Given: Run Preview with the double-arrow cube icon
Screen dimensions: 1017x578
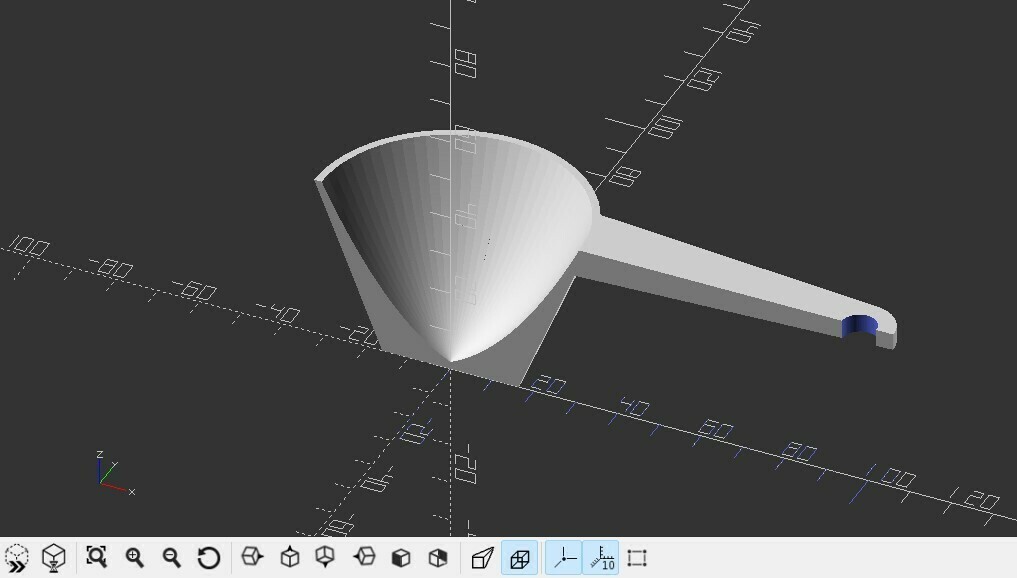Looking at the screenshot, I should 16,558.
